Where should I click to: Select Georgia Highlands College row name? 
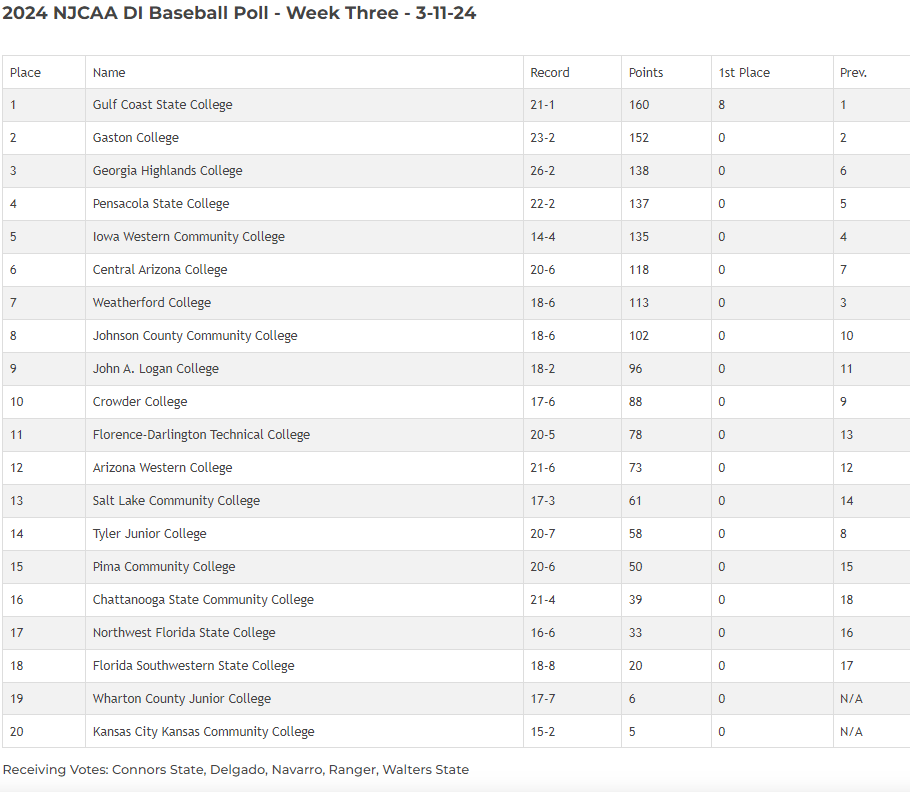(168, 171)
